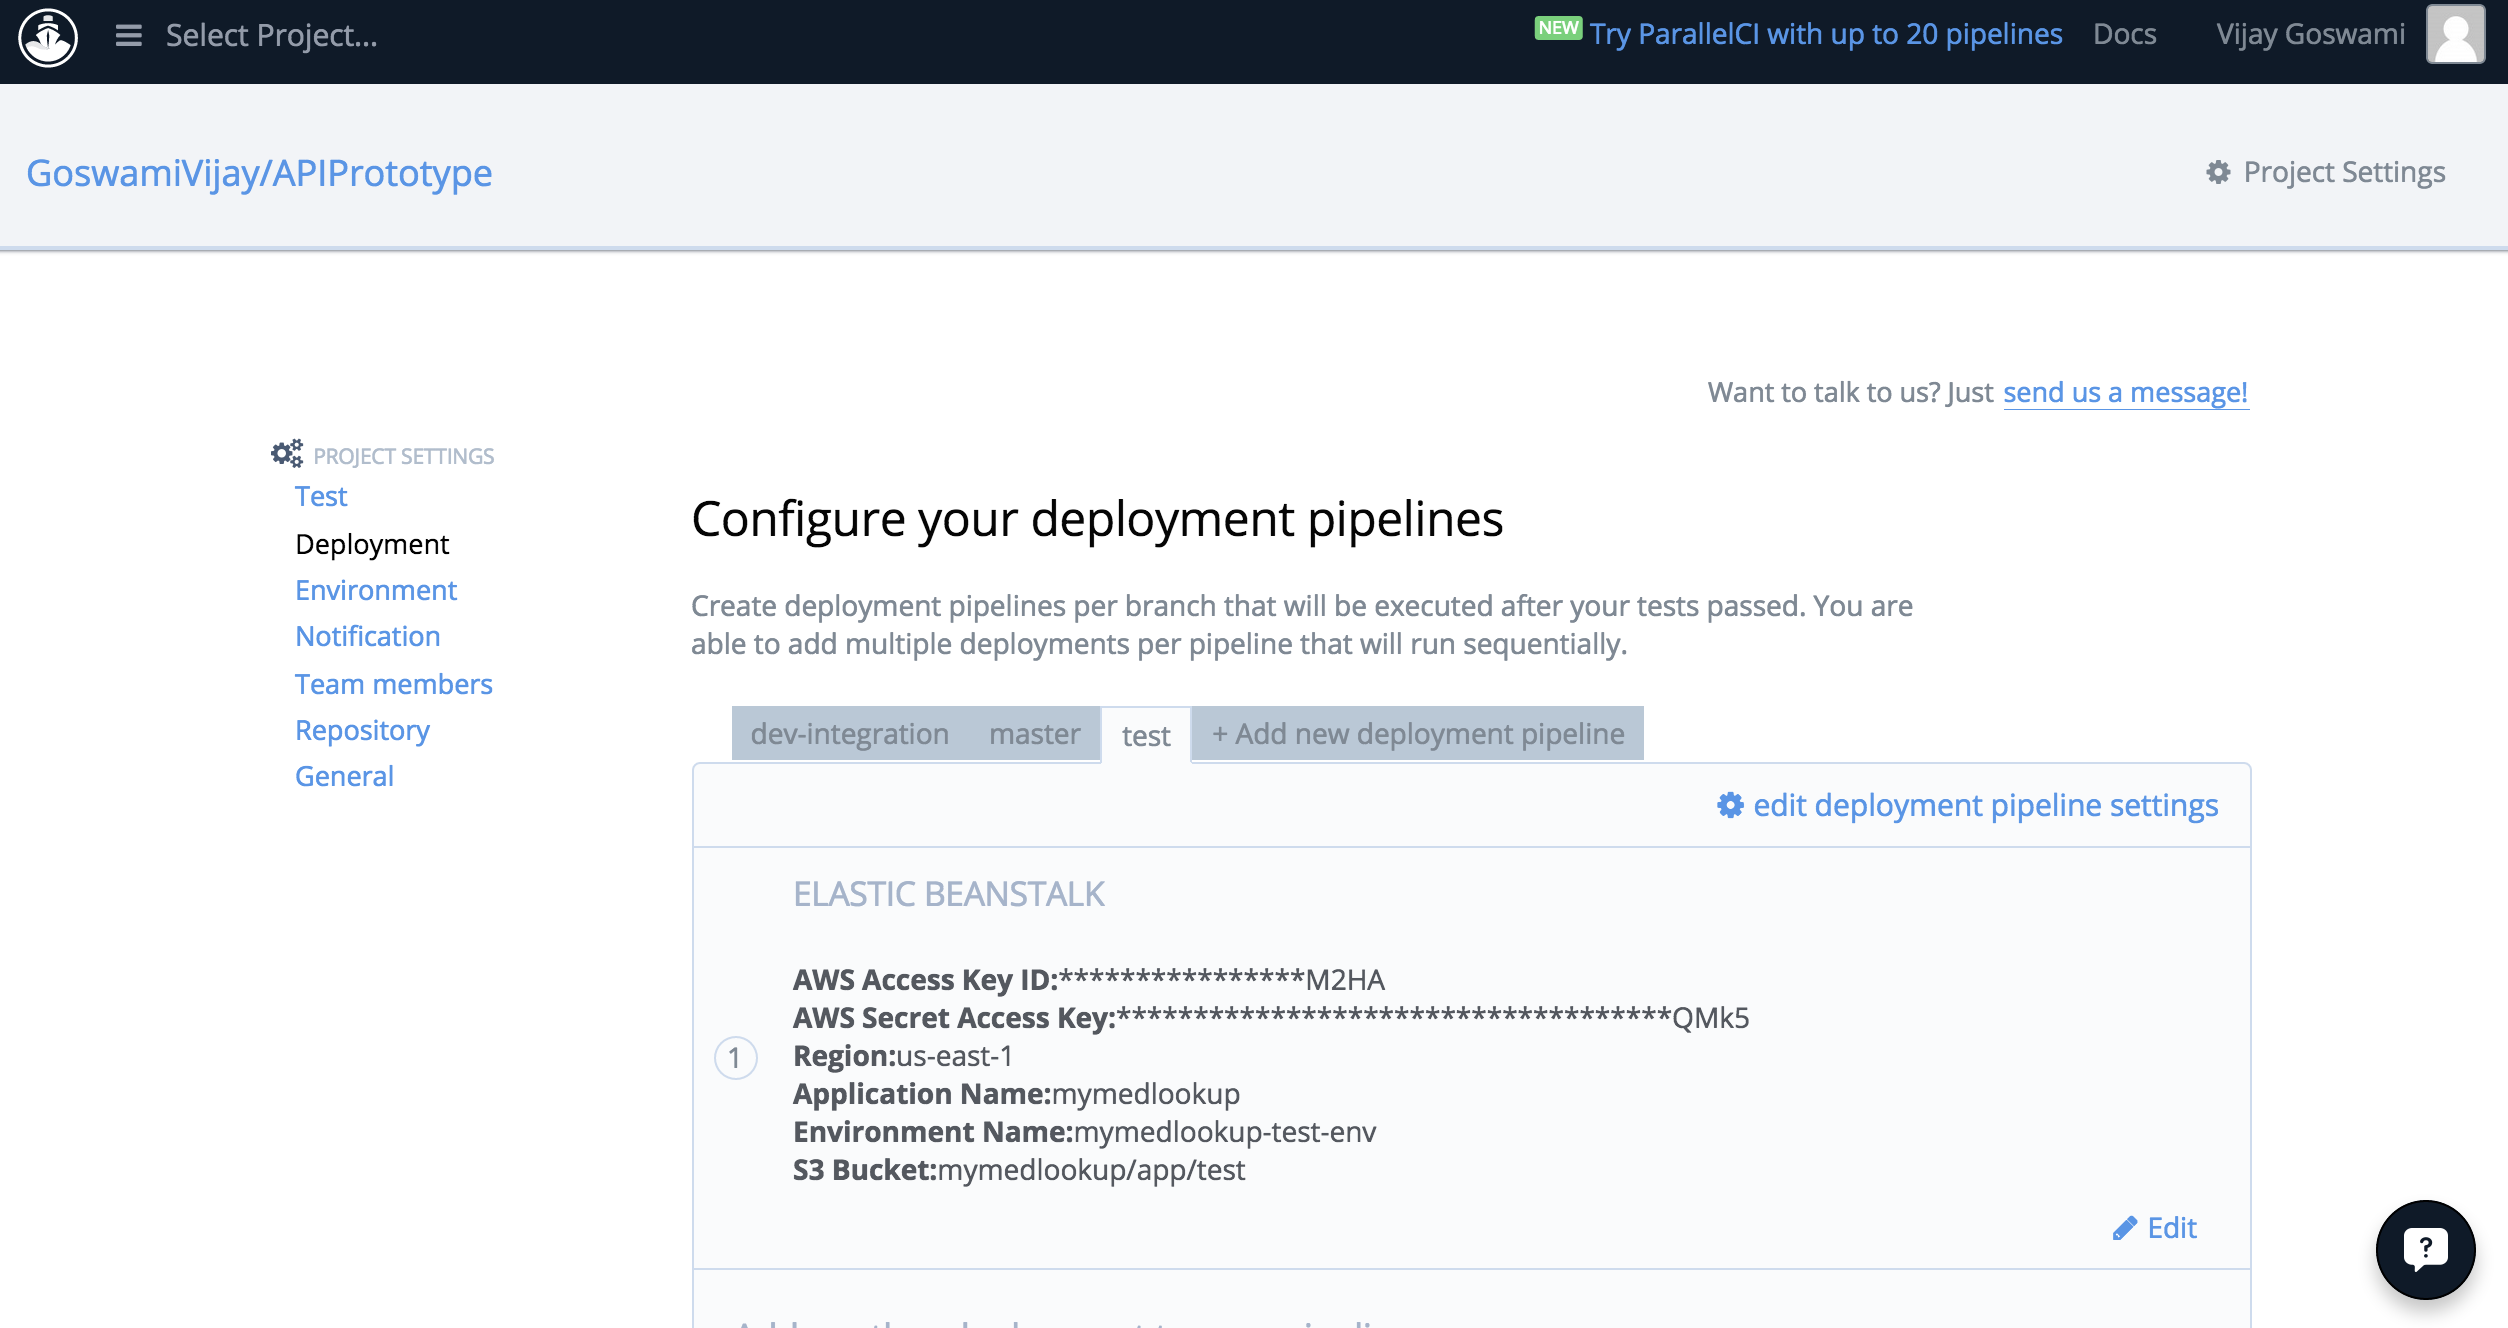The image size is (2508, 1328).
Task: Click Repository in the sidebar
Action: (x=360, y=728)
